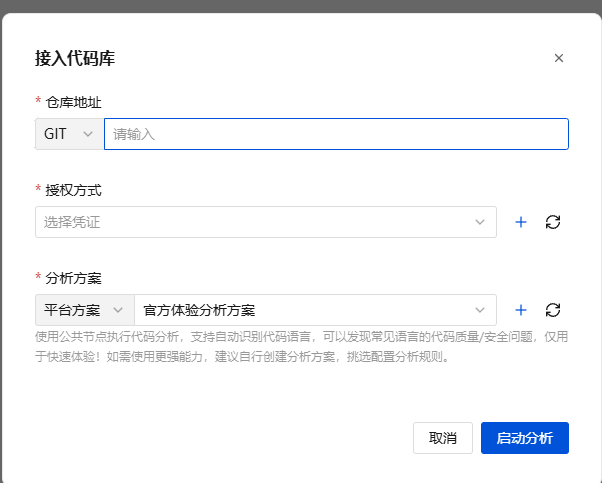The image size is (602, 483).
Task: Click the 启动分析 button
Action: 524,438
